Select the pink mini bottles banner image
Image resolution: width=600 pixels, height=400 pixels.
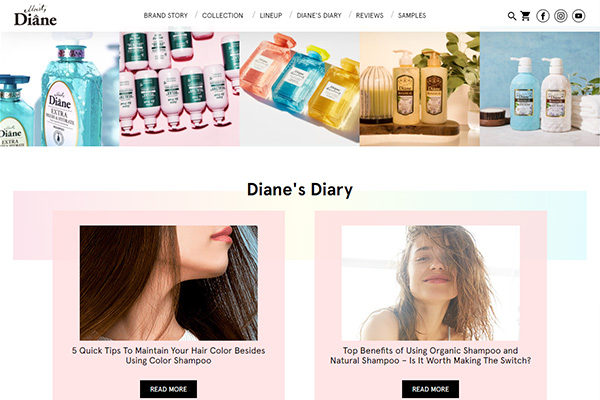pyautogui.click(x=179, y=89)
